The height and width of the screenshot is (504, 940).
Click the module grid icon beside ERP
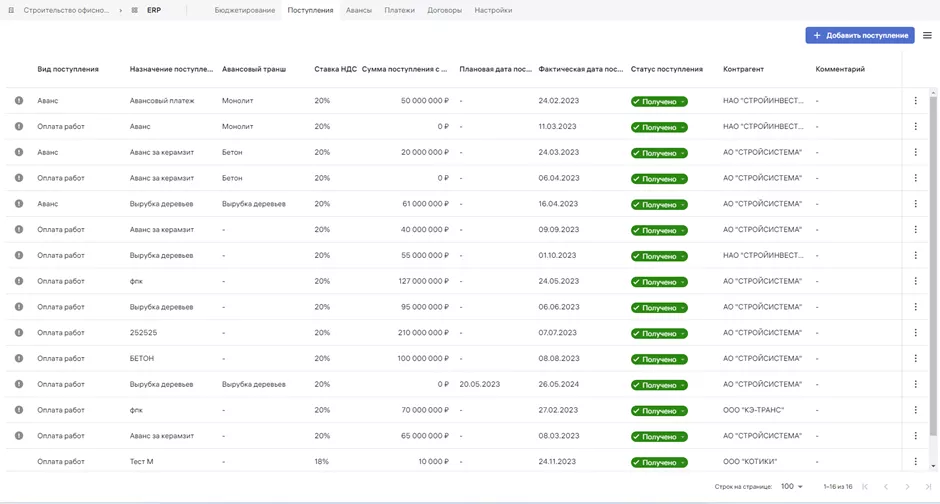(x=135, y=10)
